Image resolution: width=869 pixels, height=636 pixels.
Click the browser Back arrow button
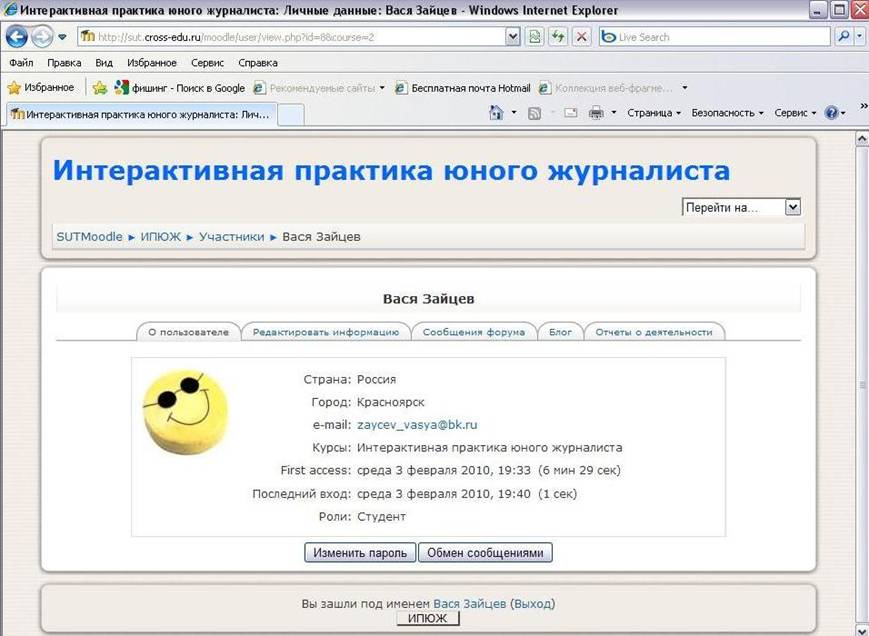click(x=17, y=37)
